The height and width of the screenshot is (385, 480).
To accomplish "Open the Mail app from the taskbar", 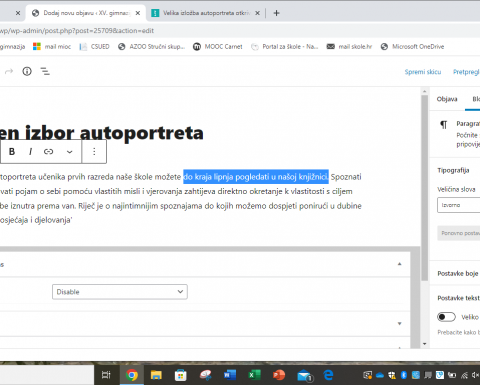I will click(304, 376).
